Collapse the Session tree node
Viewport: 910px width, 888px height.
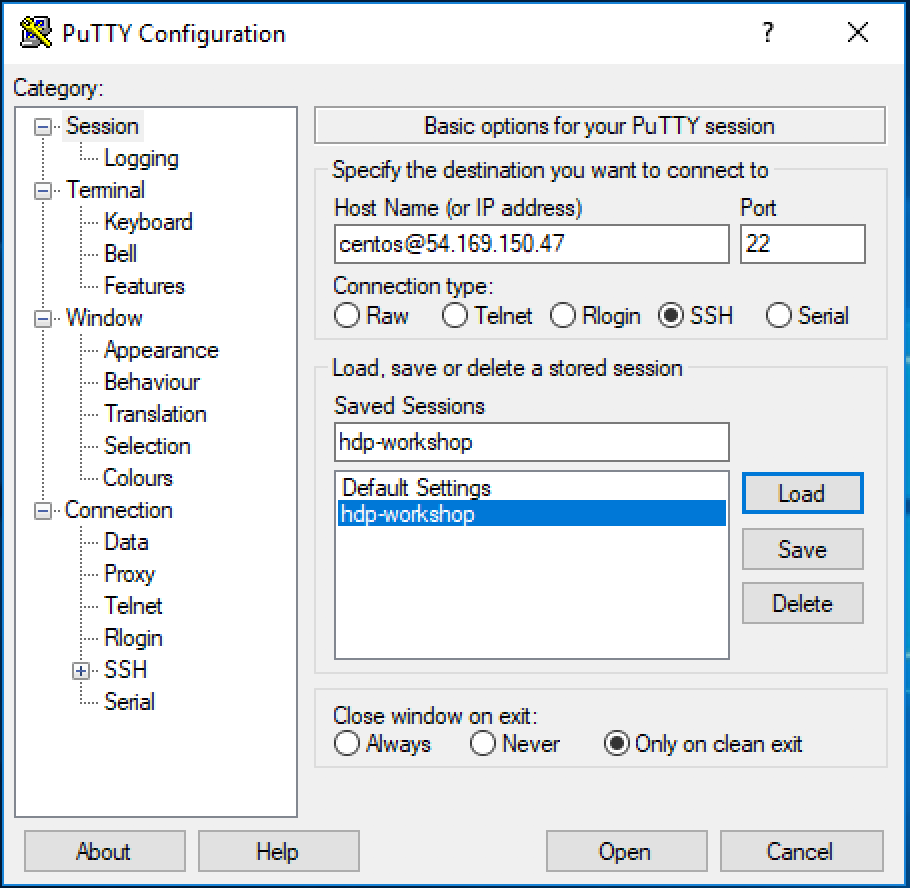pos(43,127)
